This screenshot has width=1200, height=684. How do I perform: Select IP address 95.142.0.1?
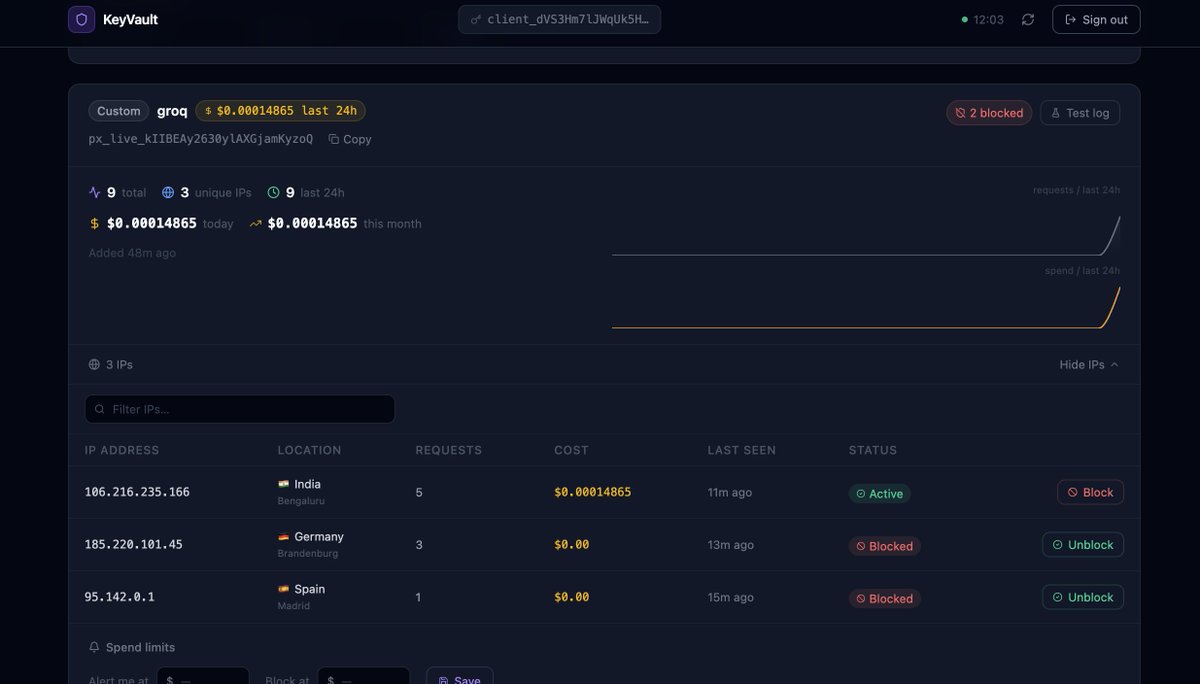coord(120,597)
